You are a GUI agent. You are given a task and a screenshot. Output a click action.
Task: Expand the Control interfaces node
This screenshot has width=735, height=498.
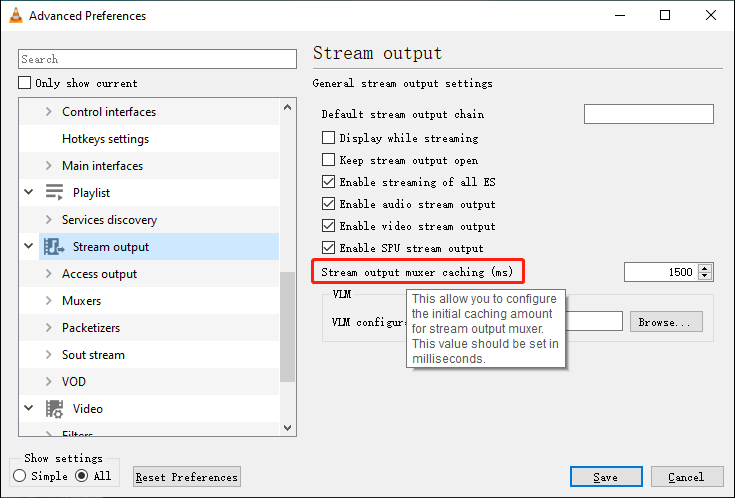pos(49,112)
